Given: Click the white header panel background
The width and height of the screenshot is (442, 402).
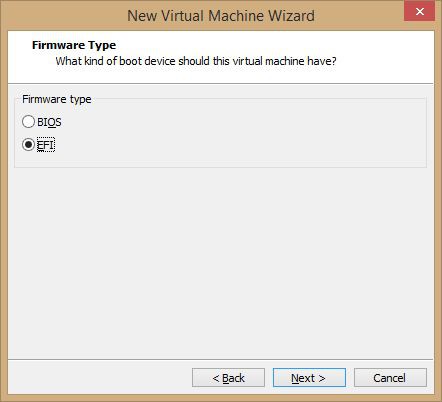Looking at the screenshot, I should click(383, 57).
